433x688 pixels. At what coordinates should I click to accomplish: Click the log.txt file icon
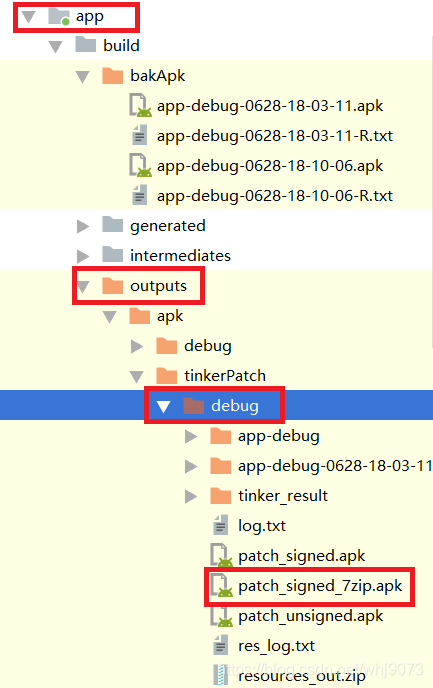[x=221, y=525]
